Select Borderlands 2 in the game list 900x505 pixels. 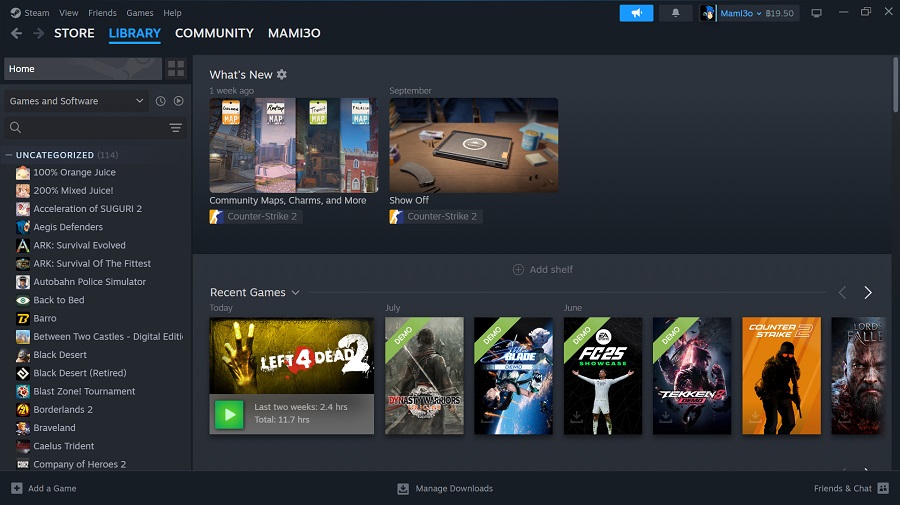pos(62,410)
